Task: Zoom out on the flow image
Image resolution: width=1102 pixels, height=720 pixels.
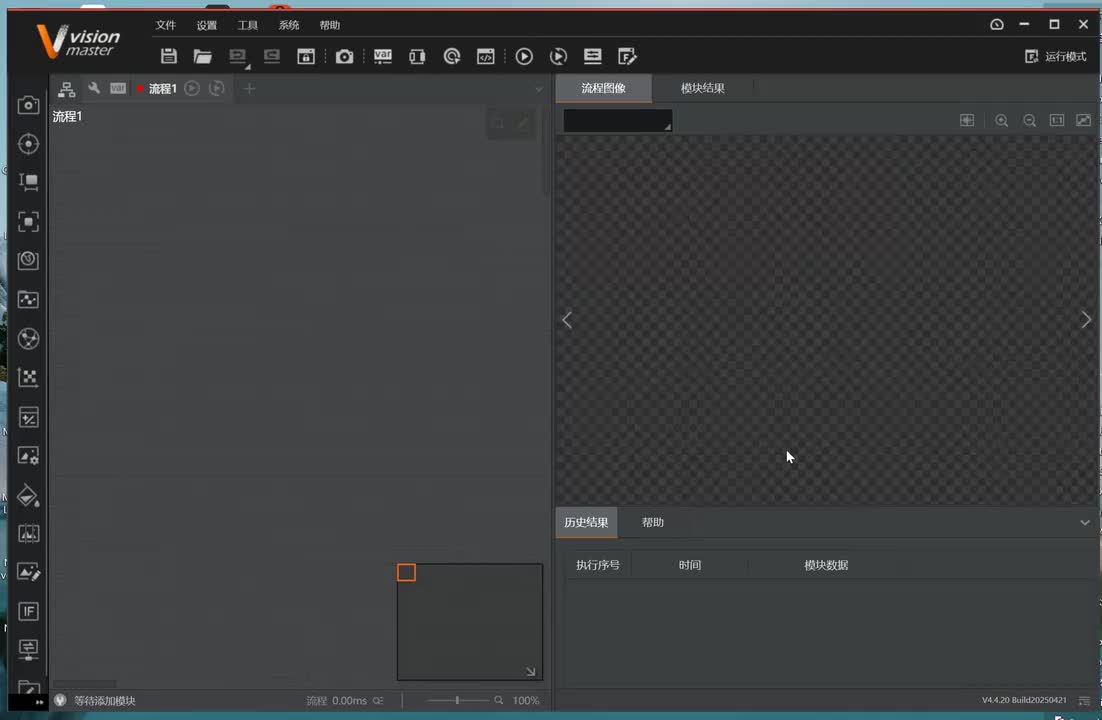Action: click(1029, 121)
